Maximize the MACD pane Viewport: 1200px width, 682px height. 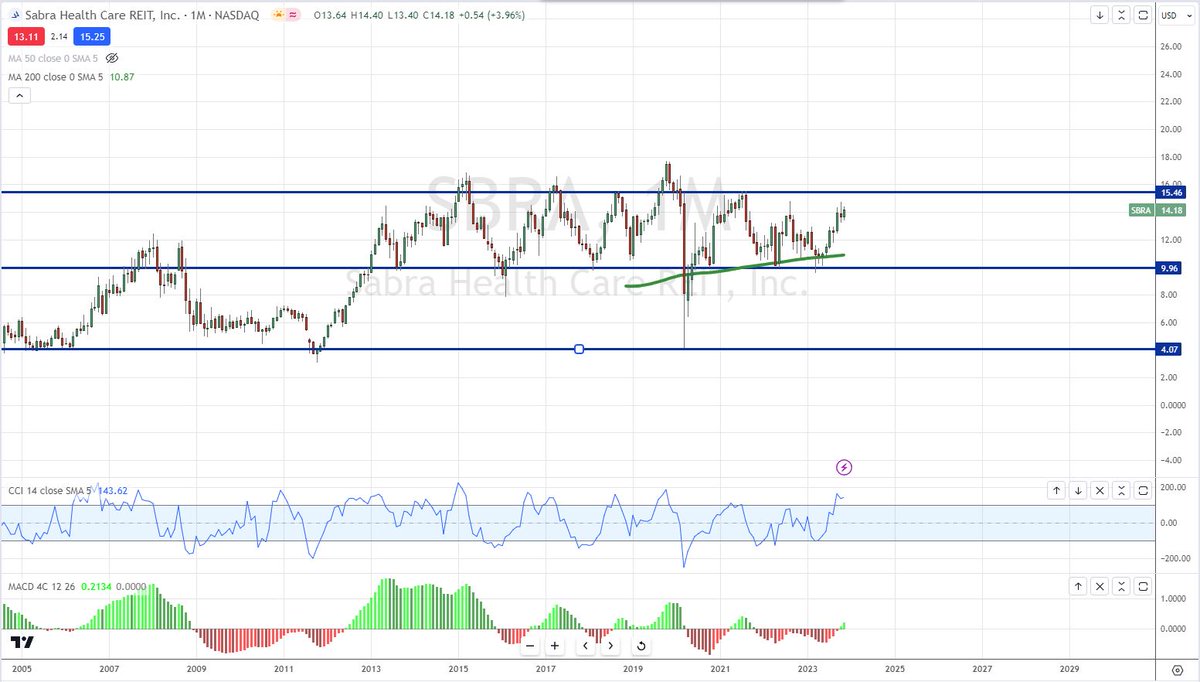click(1144, 586)
